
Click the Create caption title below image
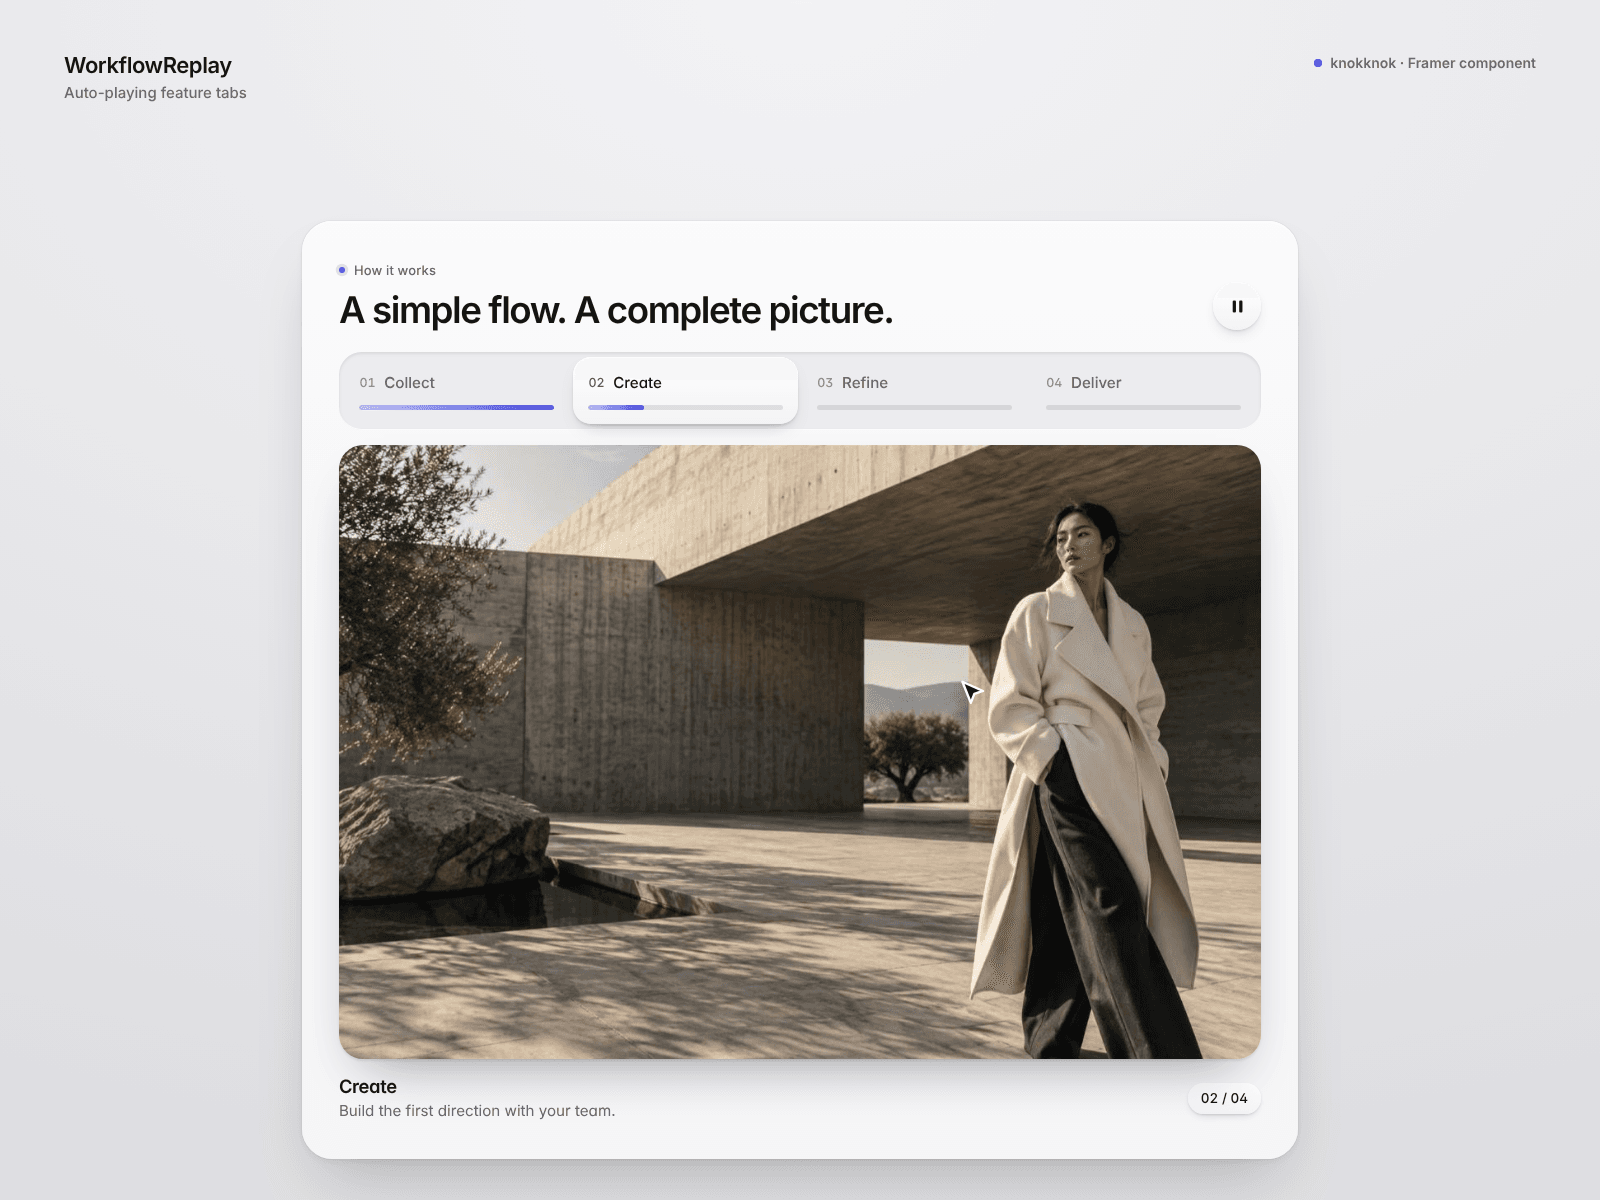(x=368, y=1087)
